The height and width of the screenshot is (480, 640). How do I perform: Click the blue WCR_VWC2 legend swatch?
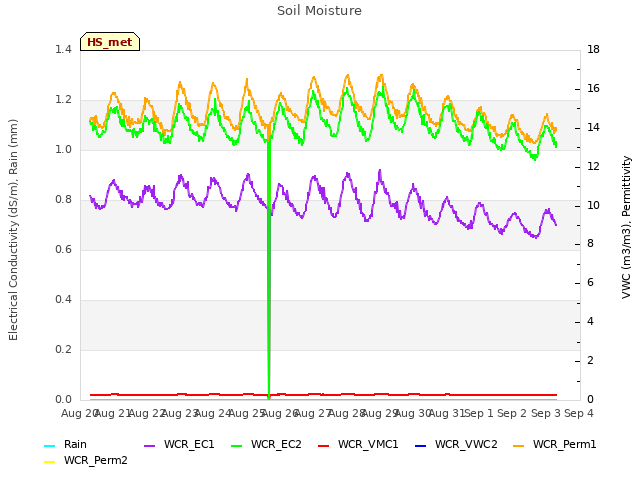tap(420, 446)
